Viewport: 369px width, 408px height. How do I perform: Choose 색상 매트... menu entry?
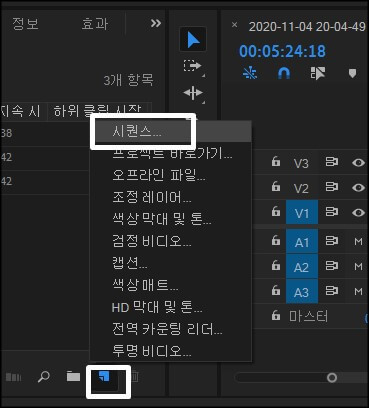click(x=171, y=285)
